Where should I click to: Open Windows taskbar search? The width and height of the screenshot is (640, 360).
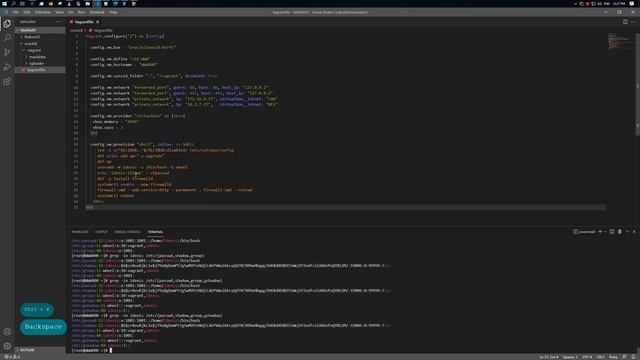[x=13, y=4]
